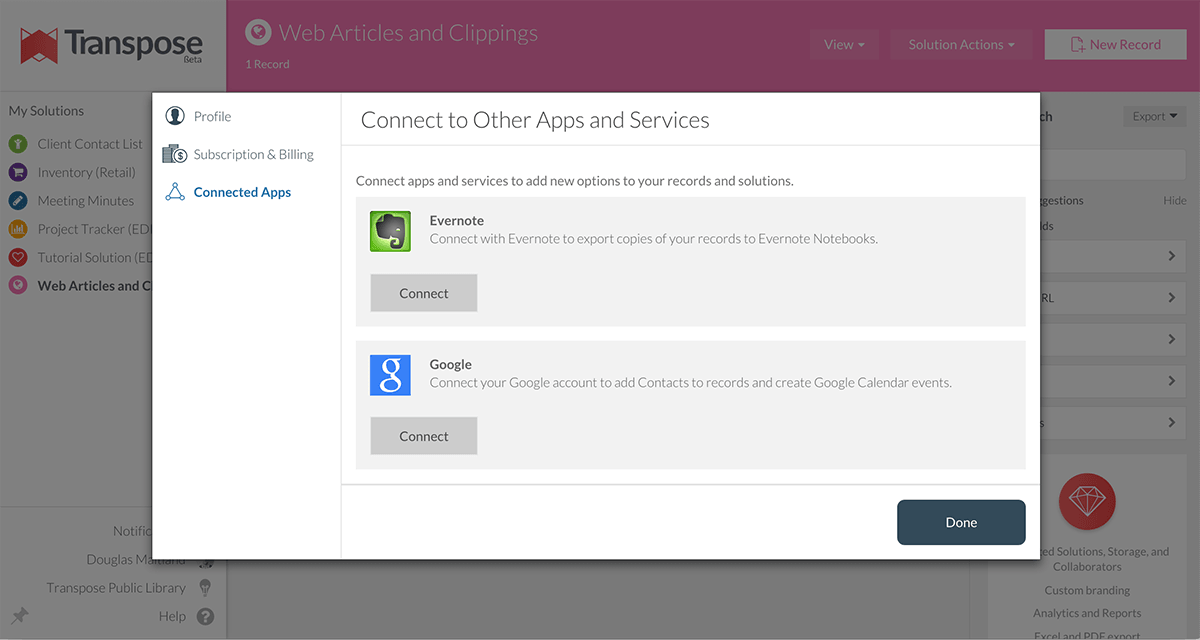
Task: Open the Help link
Action: (x=172, y=616)
